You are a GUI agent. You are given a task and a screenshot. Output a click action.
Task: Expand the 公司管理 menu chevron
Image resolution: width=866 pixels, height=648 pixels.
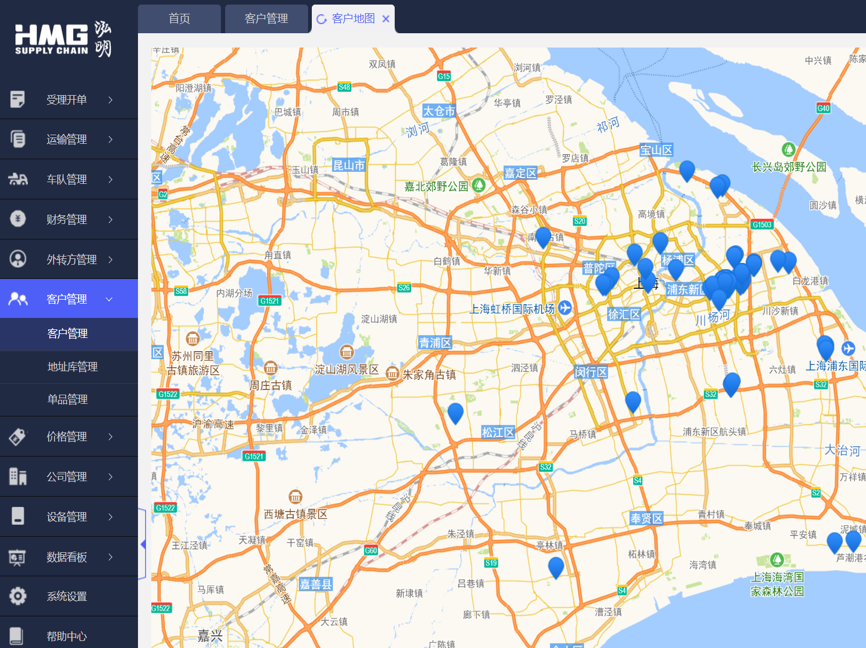pyautogui.click(x=110, y=476)
